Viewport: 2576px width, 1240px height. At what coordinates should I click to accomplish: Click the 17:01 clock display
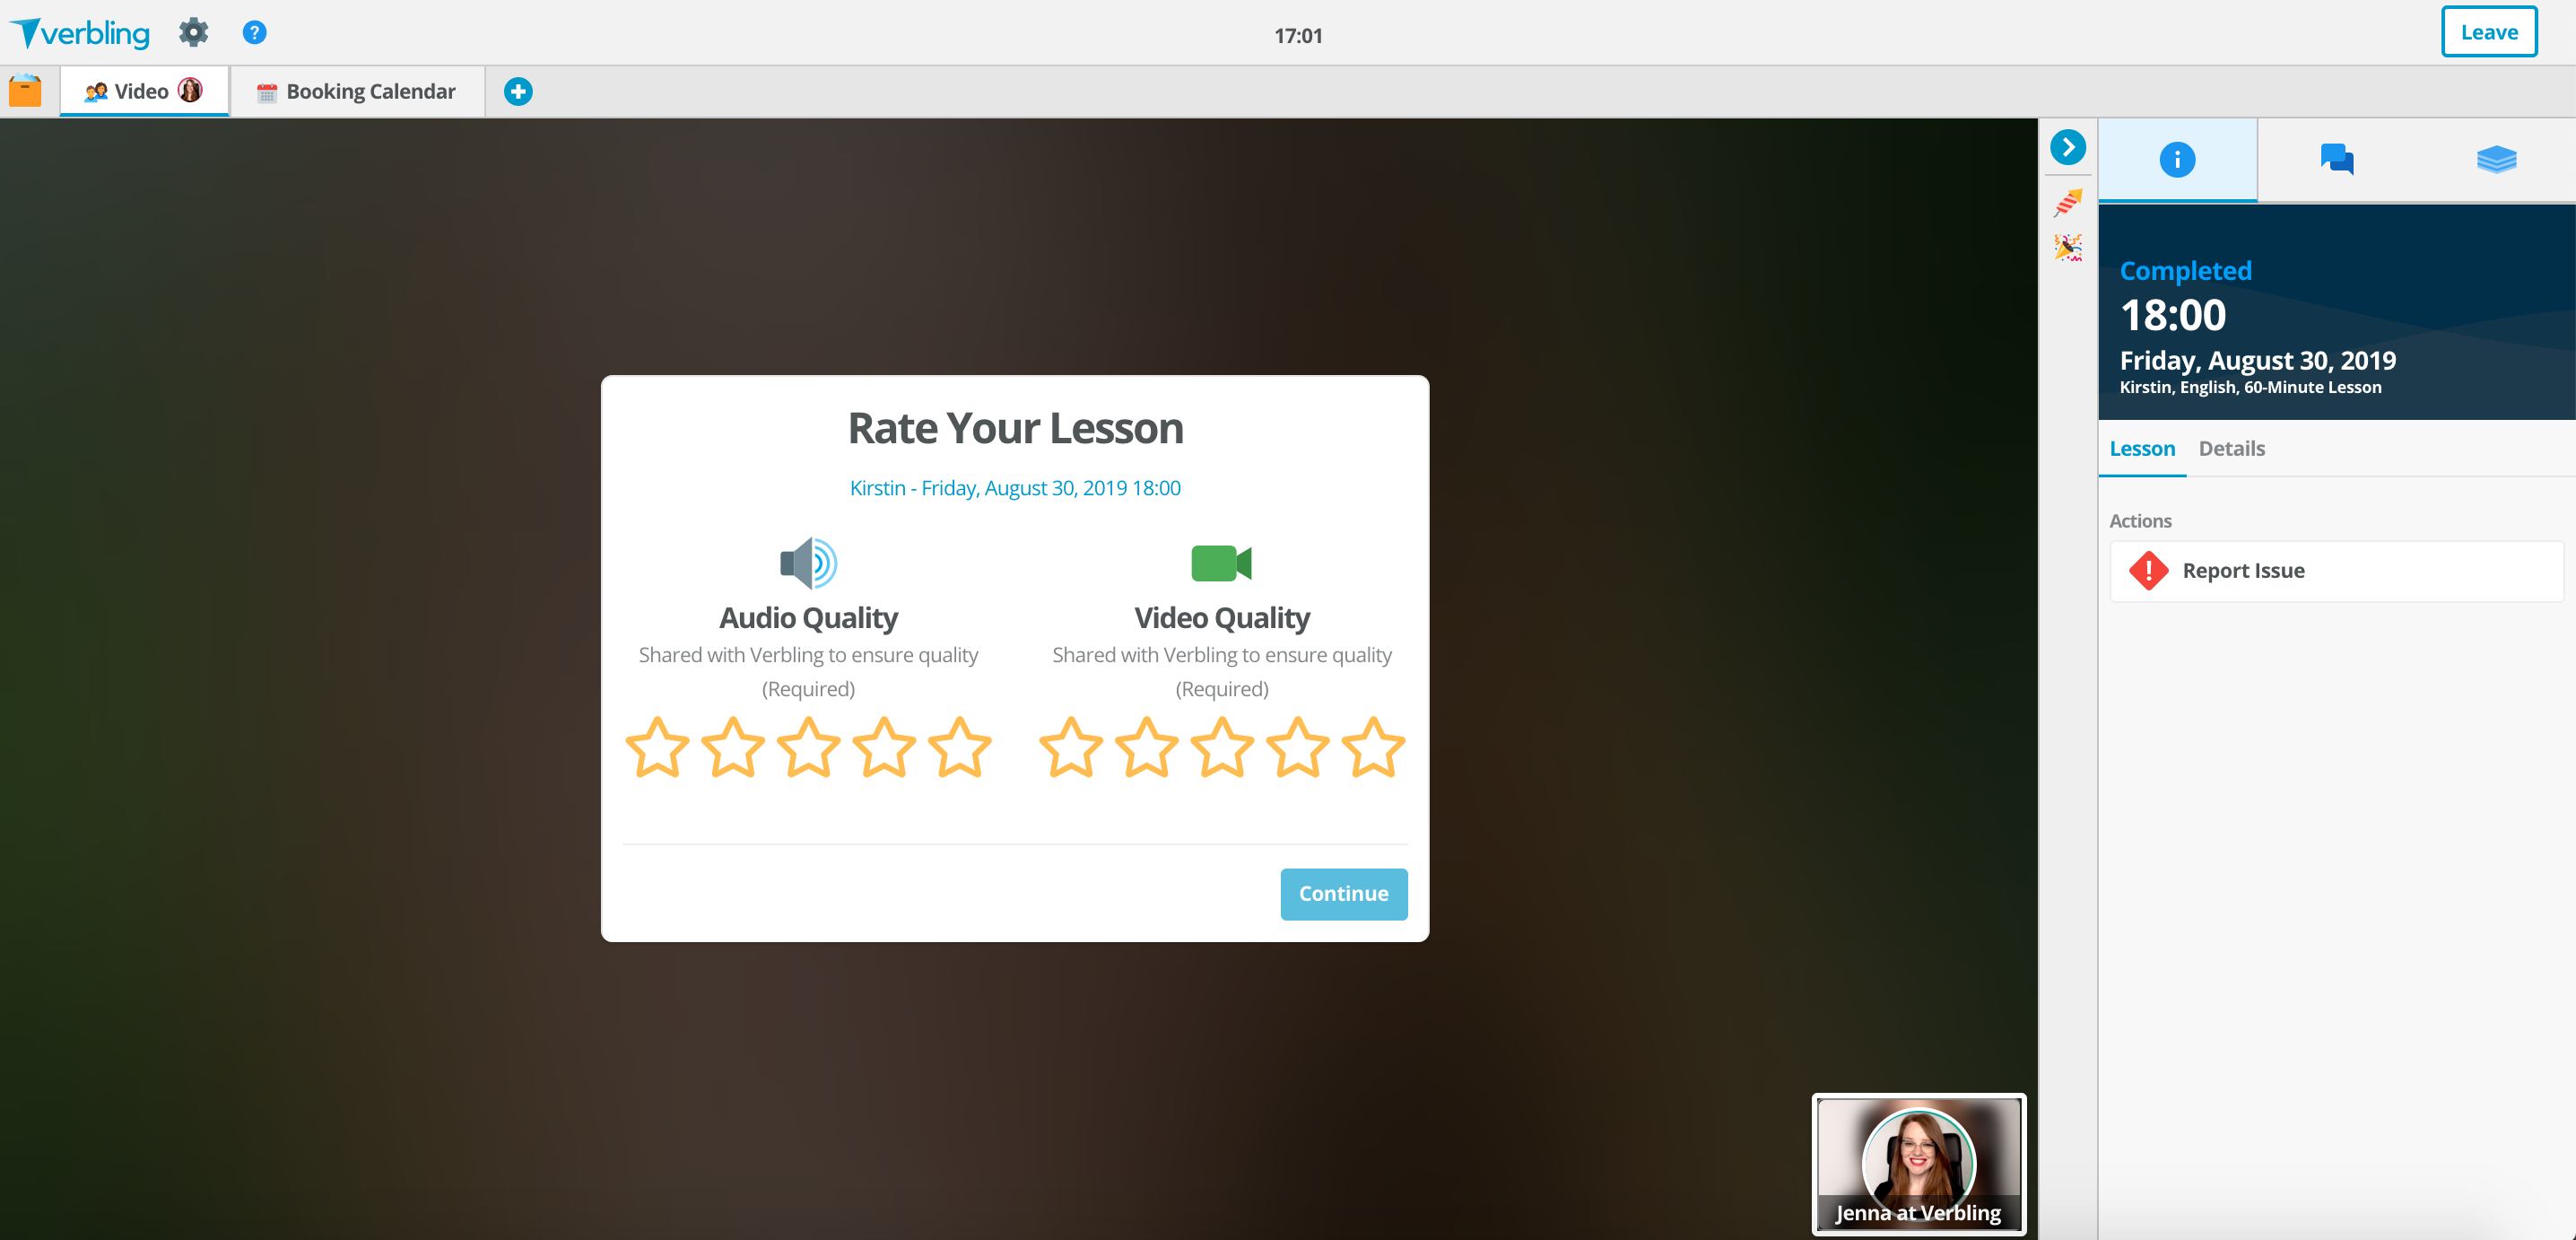pyautogui.click(x=1298, y=36)
